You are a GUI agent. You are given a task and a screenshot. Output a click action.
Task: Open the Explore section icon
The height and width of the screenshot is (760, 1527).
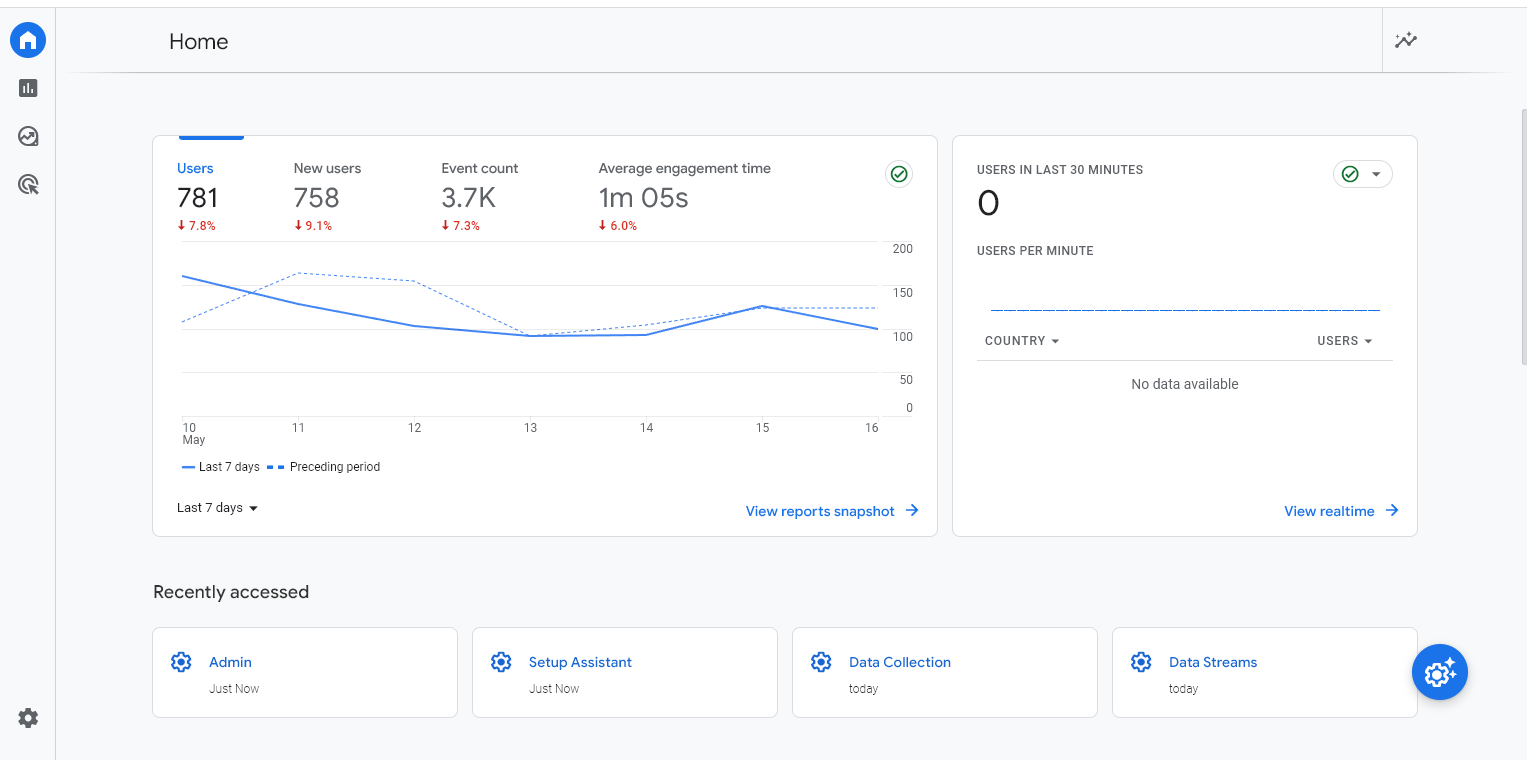(27, 136)
